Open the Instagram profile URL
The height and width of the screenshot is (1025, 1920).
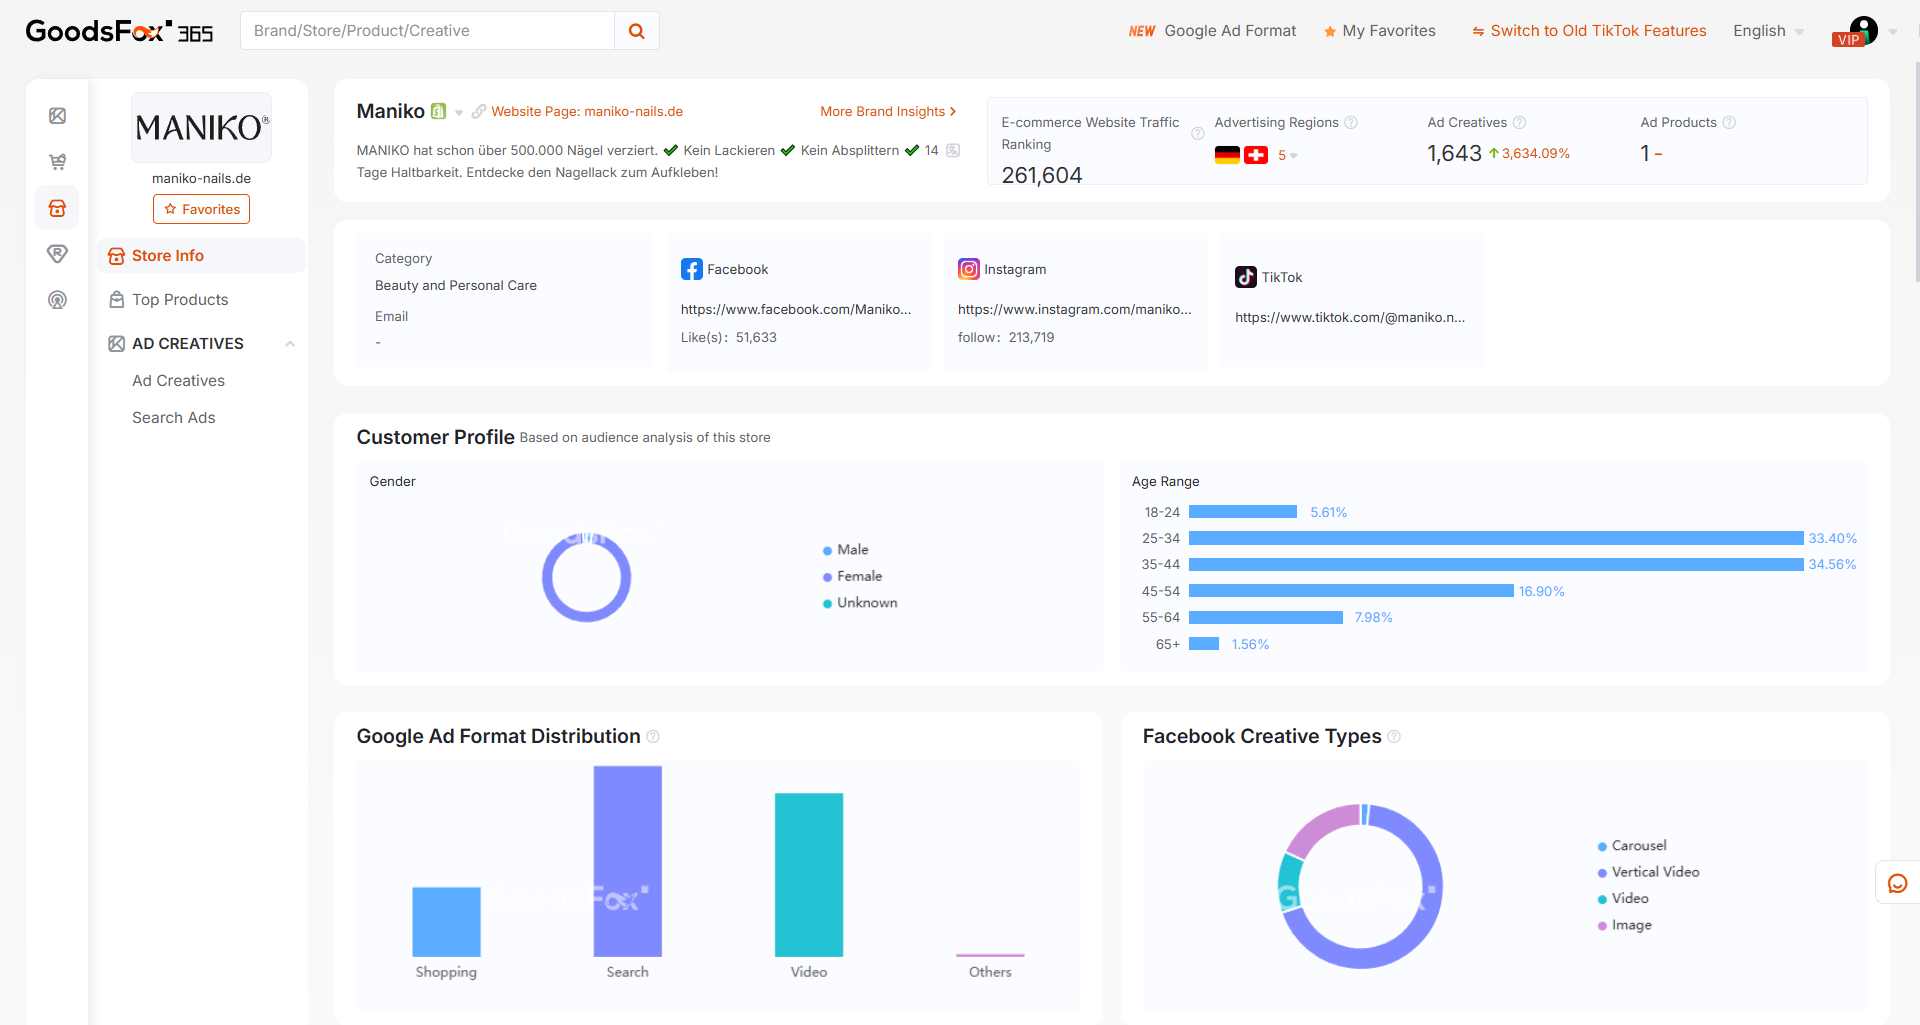(1074, 310)
